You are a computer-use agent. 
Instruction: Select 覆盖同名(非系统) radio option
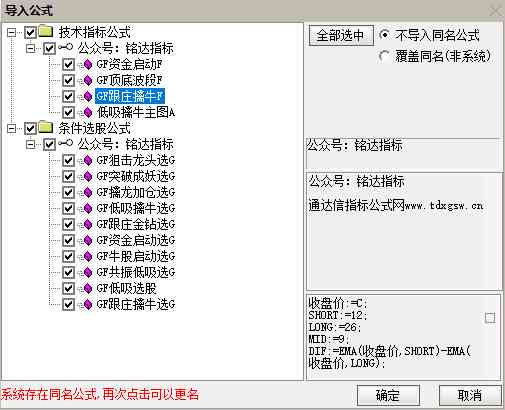click(384, 56)
